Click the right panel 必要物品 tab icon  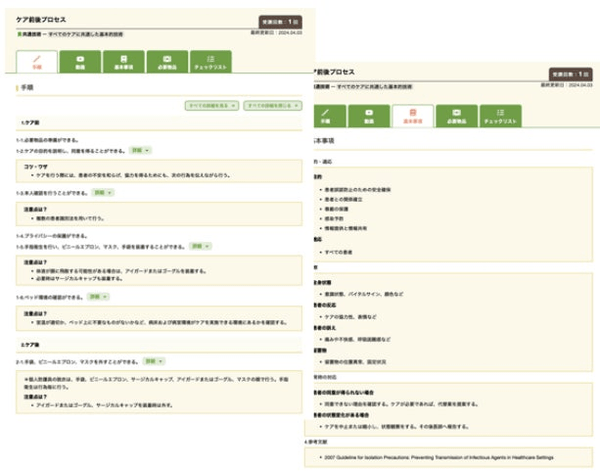[457, 112]
